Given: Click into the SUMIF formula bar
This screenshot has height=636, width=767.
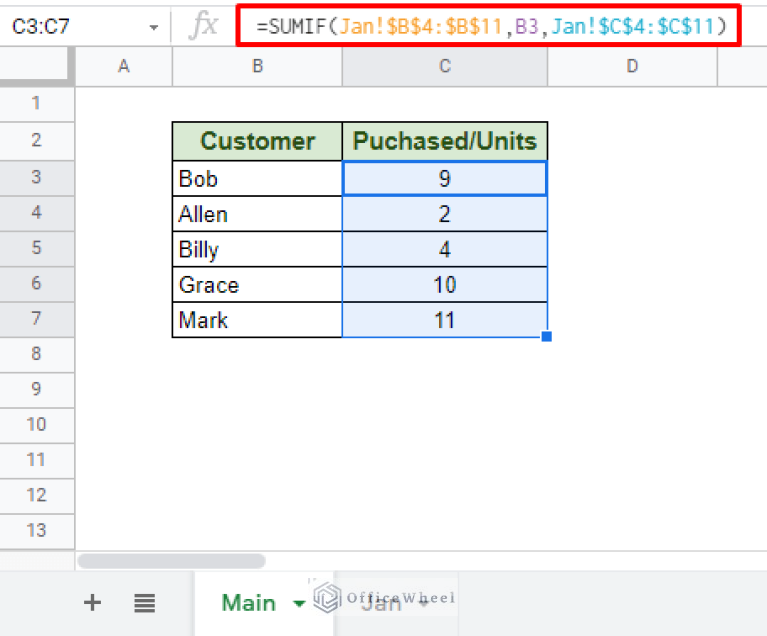Looking at the screenshot, I should pos(489,26).
